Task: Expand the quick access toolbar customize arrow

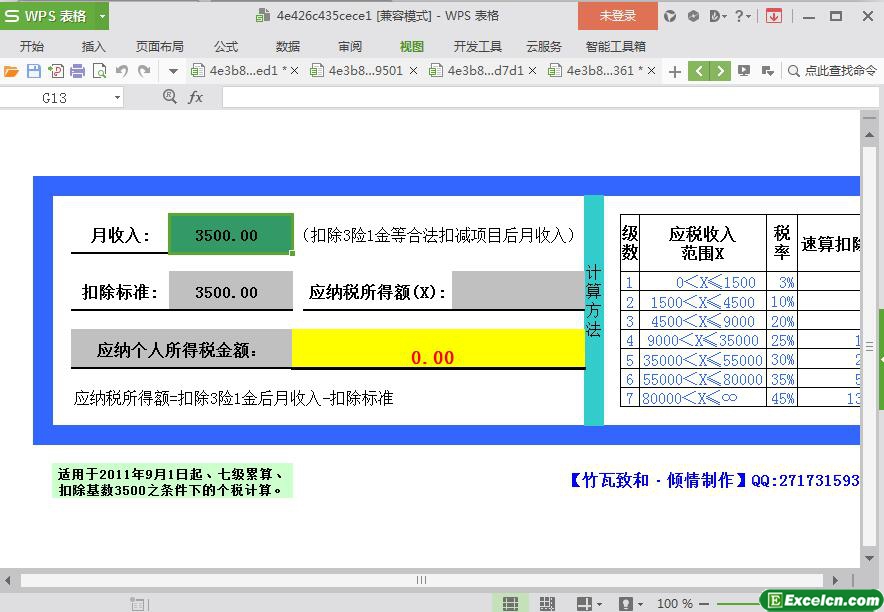Action: tap(173, 71)
